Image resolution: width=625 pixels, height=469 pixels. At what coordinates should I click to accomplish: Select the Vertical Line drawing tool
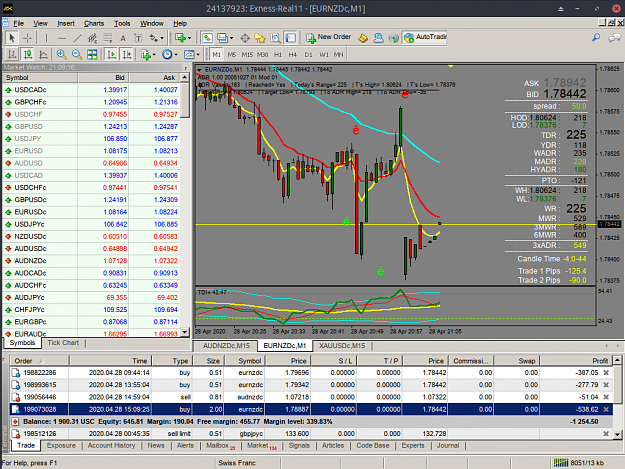tap(46, 38)
